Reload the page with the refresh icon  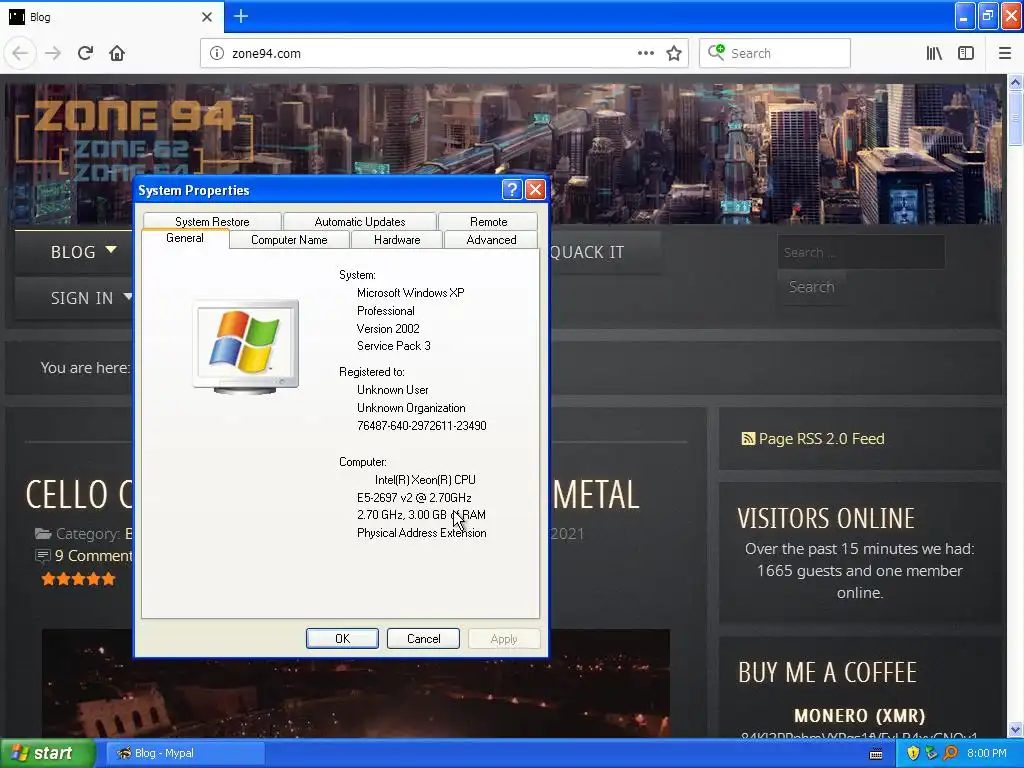85,53
